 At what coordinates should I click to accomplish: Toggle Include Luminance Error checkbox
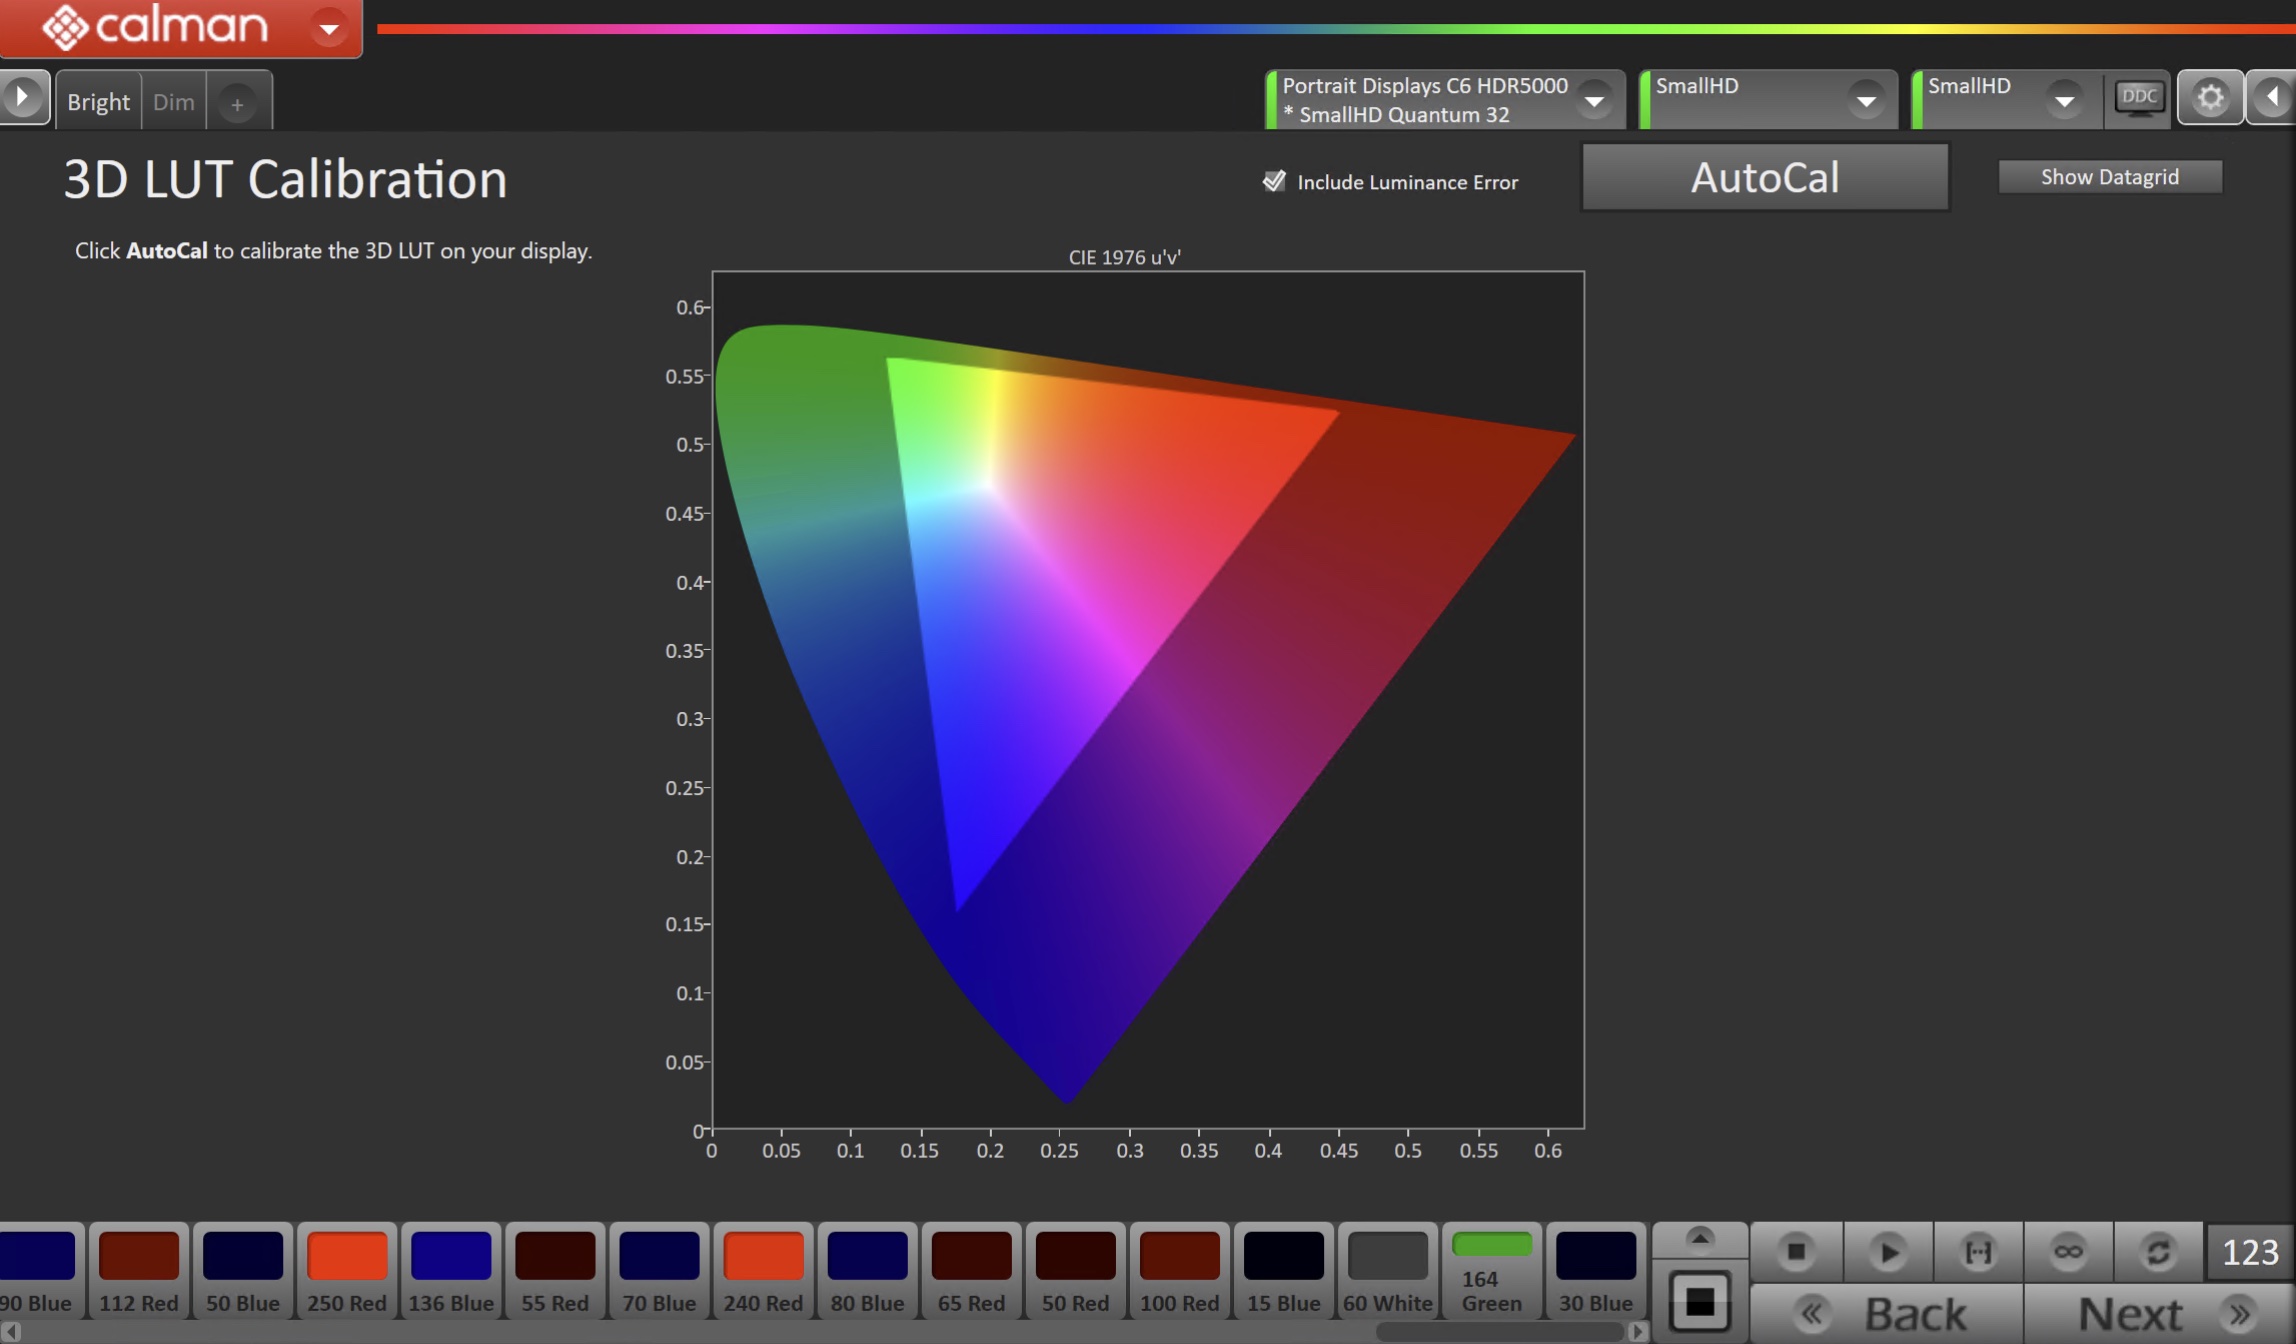(1274, 181)
